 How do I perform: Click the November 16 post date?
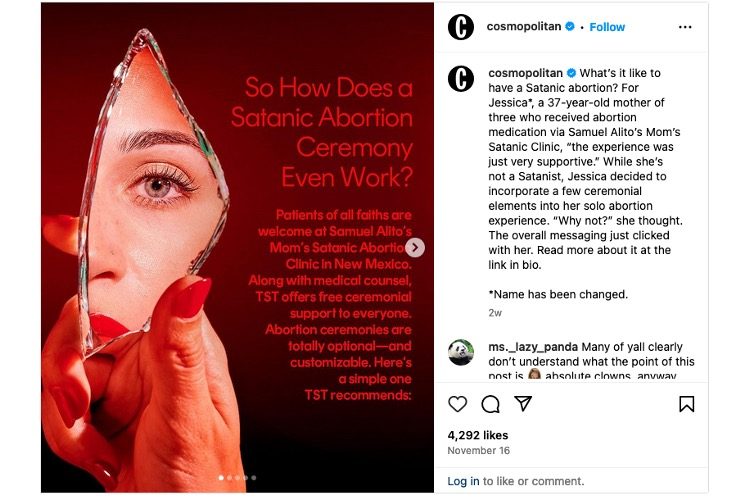click(479, 451)
